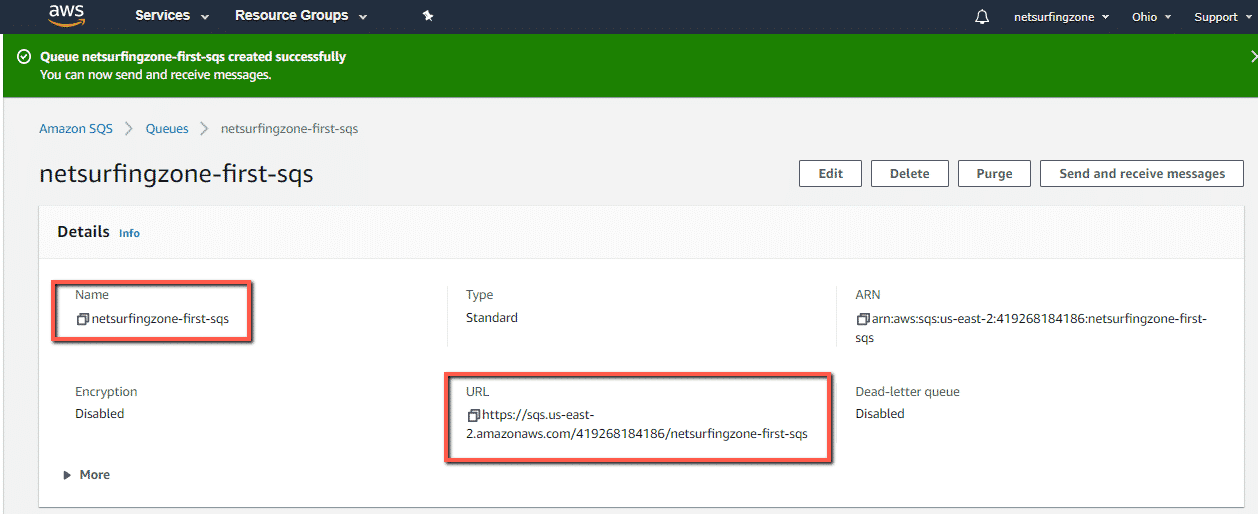Open the Support menu
This screenshot has height=514, width=1258.
tap(1222, 17)
